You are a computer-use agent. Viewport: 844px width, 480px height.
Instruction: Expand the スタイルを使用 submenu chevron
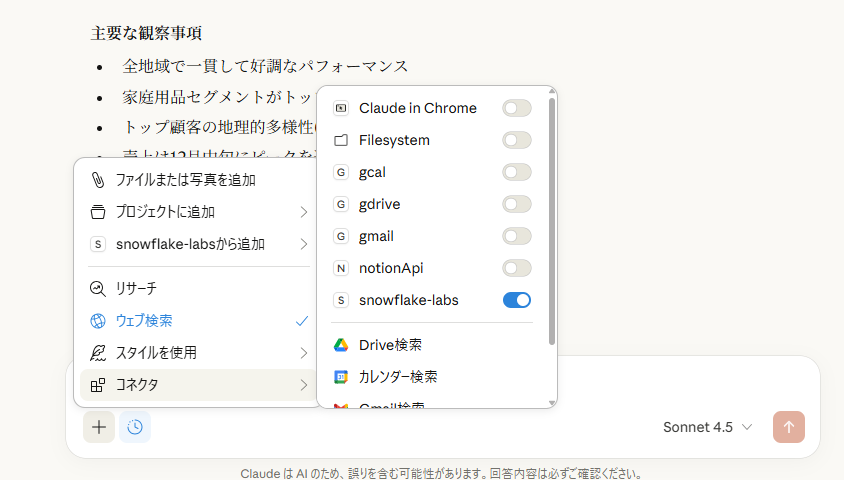tap(304, 353)
